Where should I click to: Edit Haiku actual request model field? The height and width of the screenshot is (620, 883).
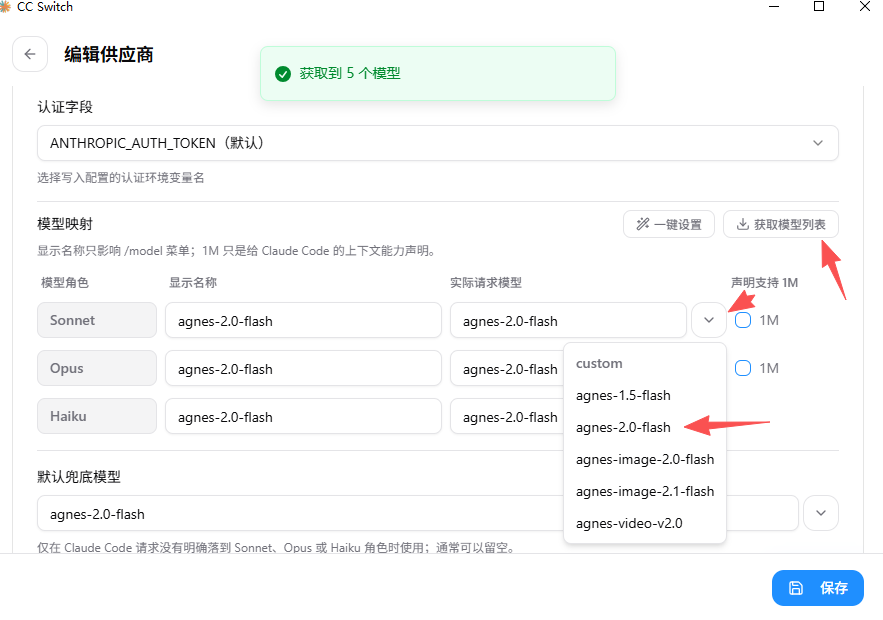coord(507,416)
